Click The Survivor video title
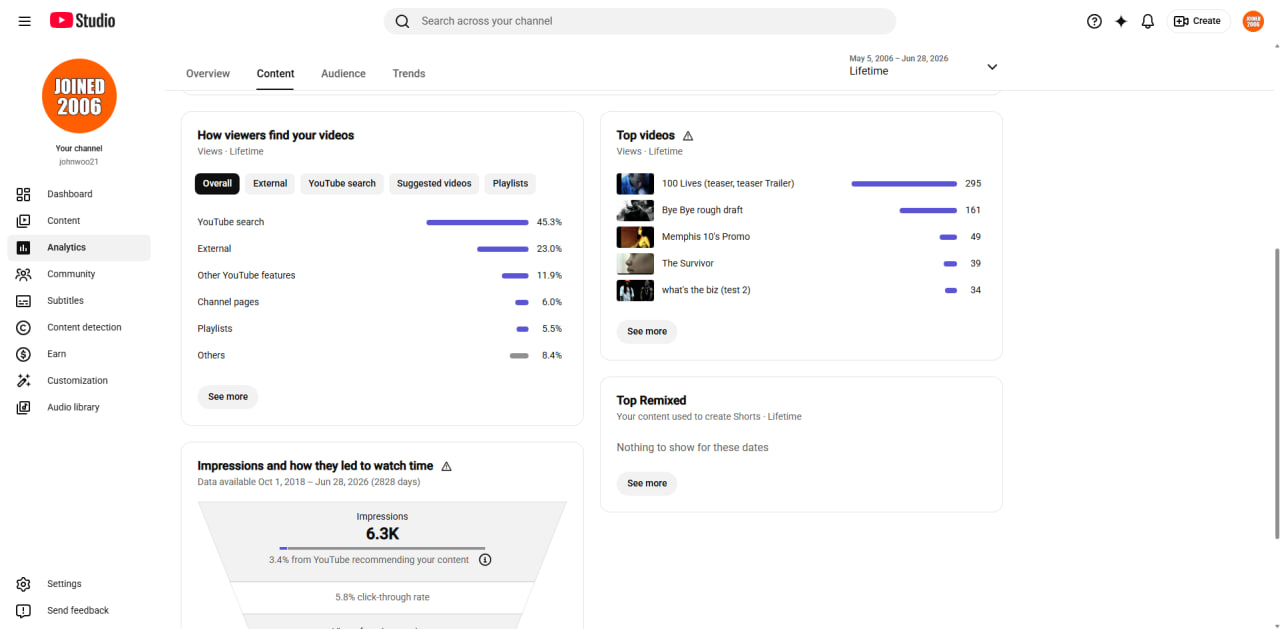The image size is (1280, 629). (686, 264)
